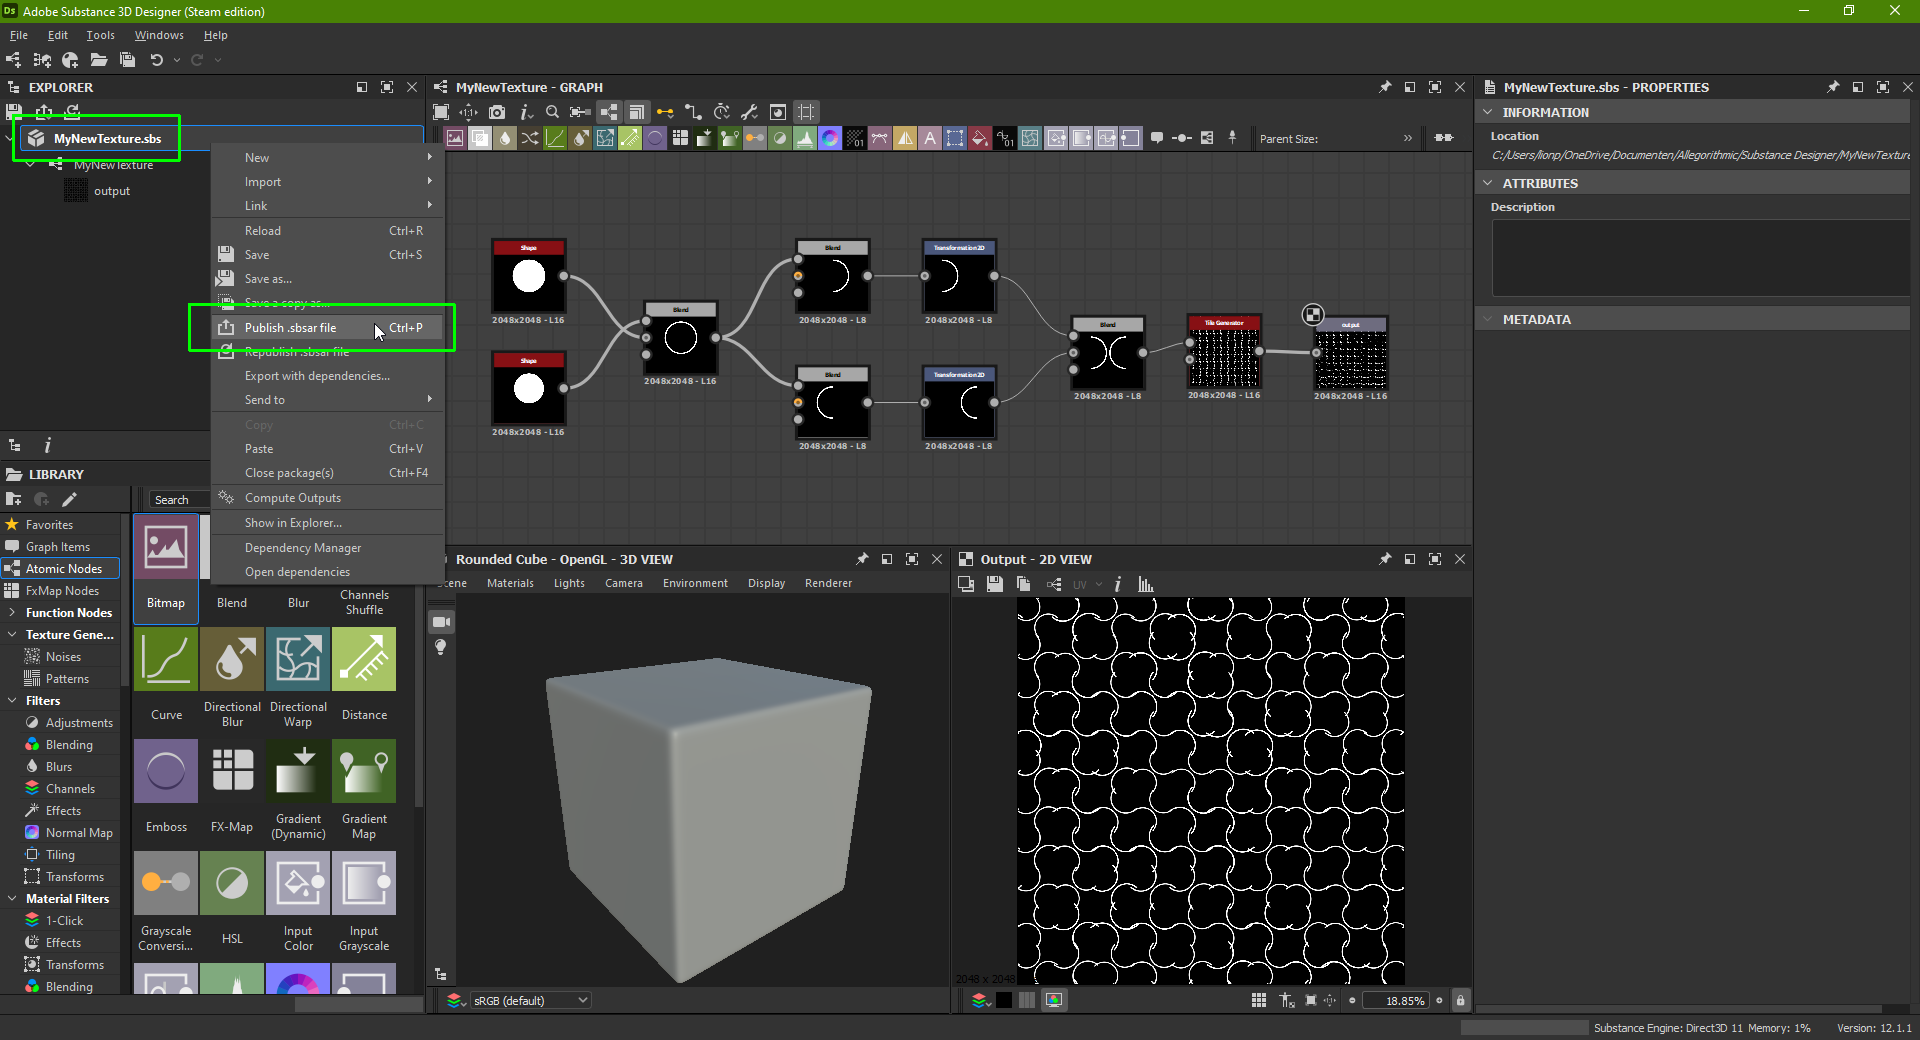Open the sRGB (default) color space dropdown

tap(530, 1000)
